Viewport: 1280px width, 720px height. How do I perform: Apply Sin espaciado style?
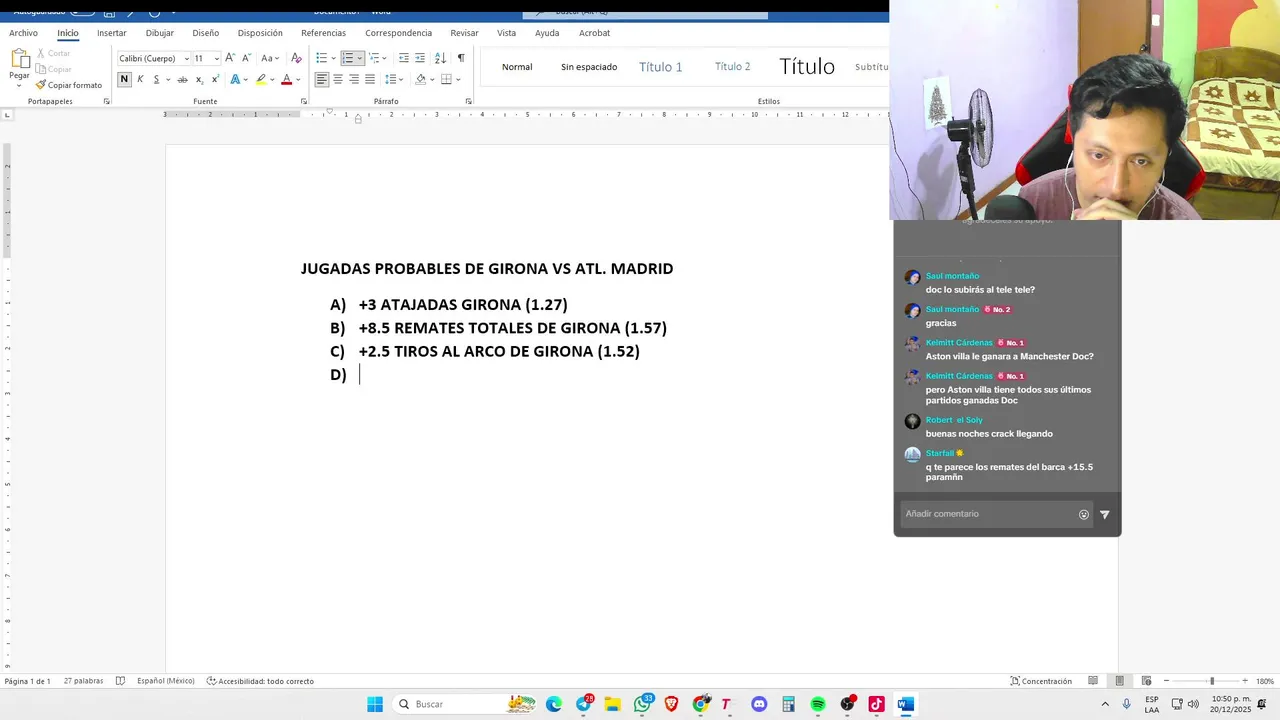589,67
